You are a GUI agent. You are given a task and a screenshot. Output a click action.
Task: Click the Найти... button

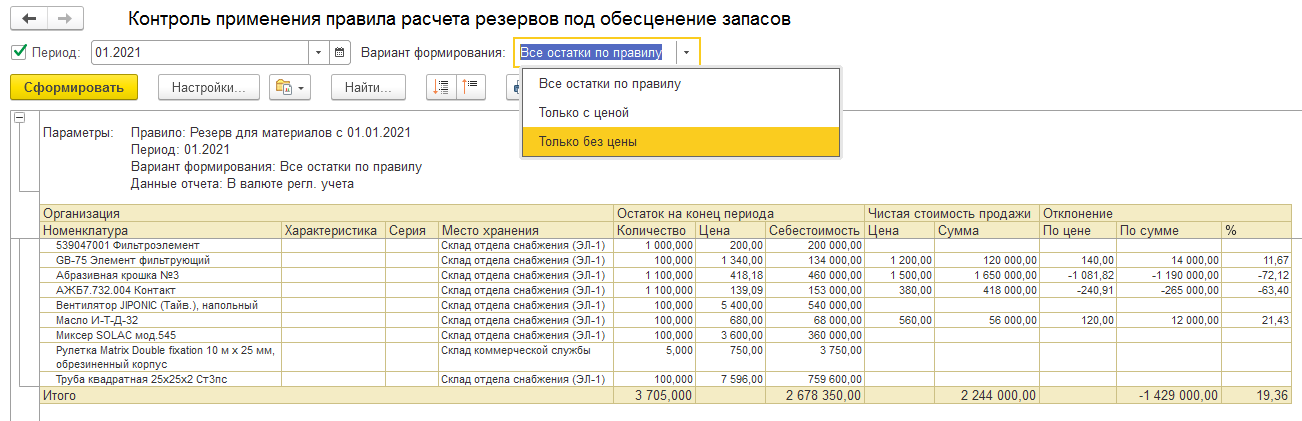click(367, 88)
